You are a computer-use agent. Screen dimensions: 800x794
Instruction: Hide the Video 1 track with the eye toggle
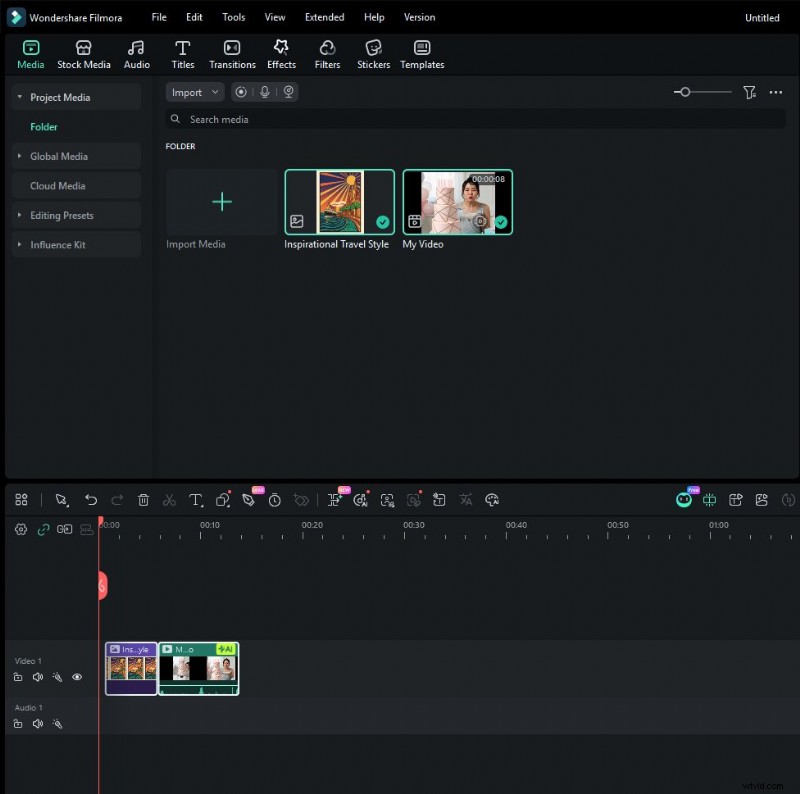click(77, 677)
